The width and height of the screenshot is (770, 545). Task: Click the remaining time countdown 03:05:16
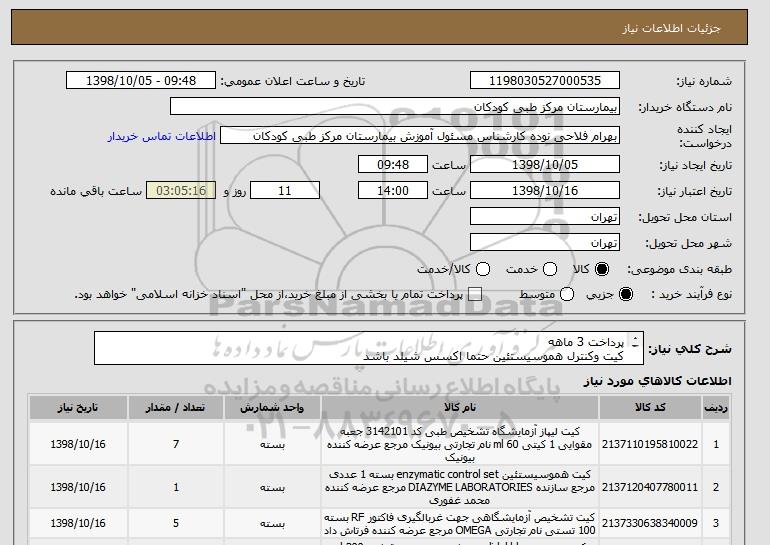(x=181, y=191)
